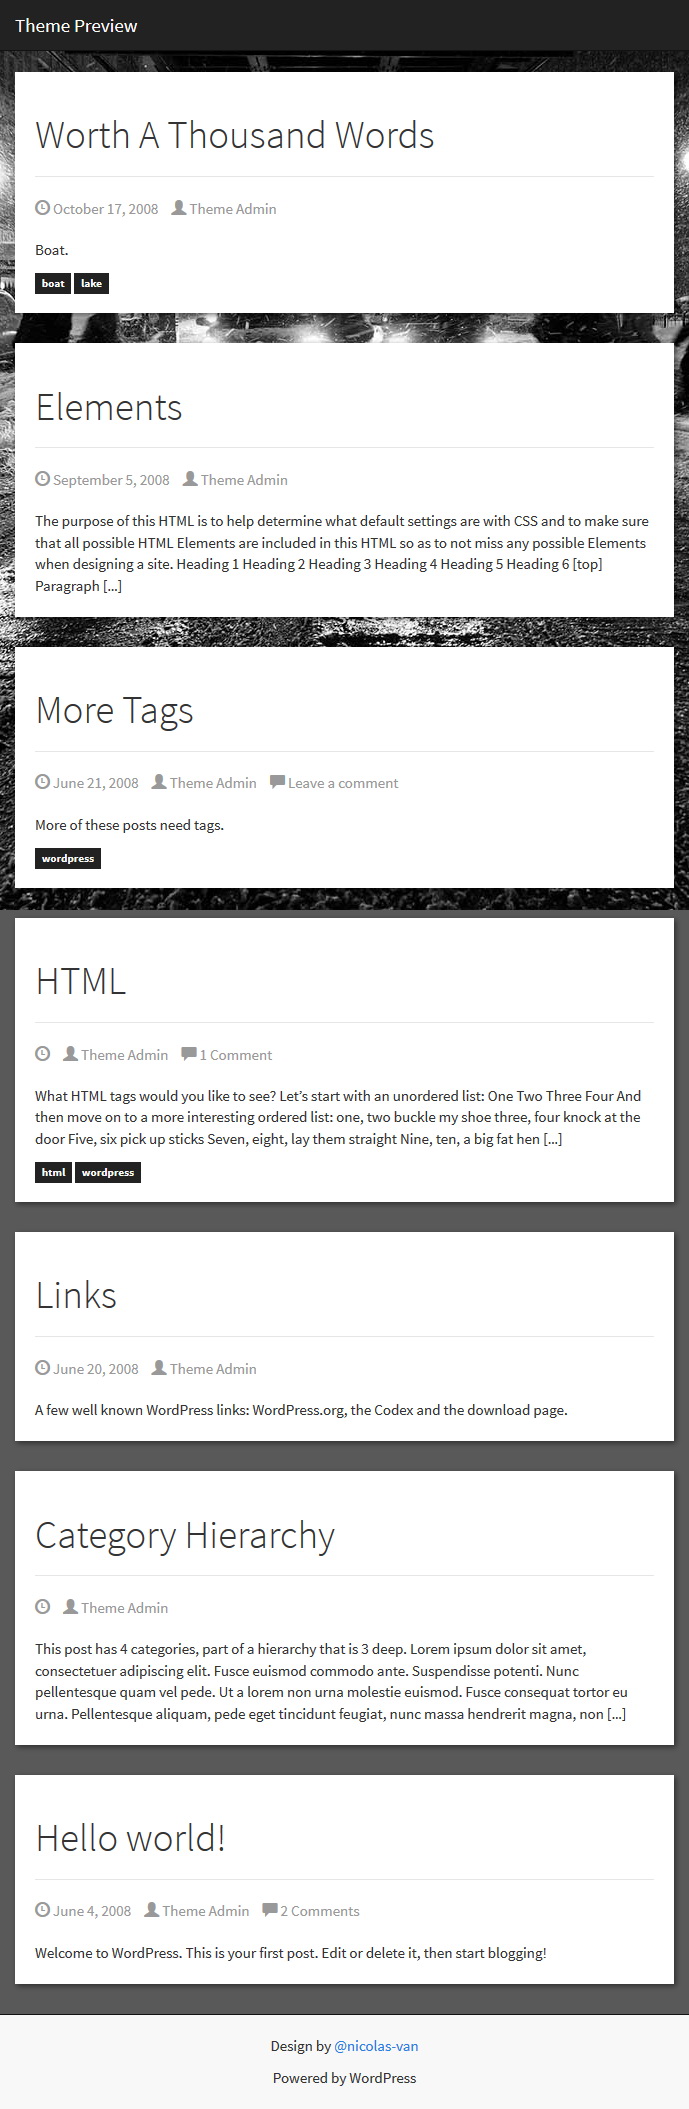Click clock icon under HTML post title
Screen dimensions: 689x2109
42,1053
